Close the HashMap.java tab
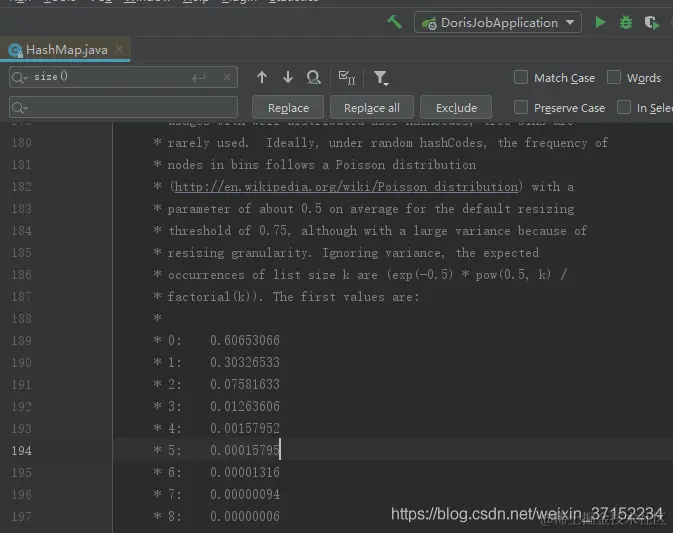 tap(119, 49)
